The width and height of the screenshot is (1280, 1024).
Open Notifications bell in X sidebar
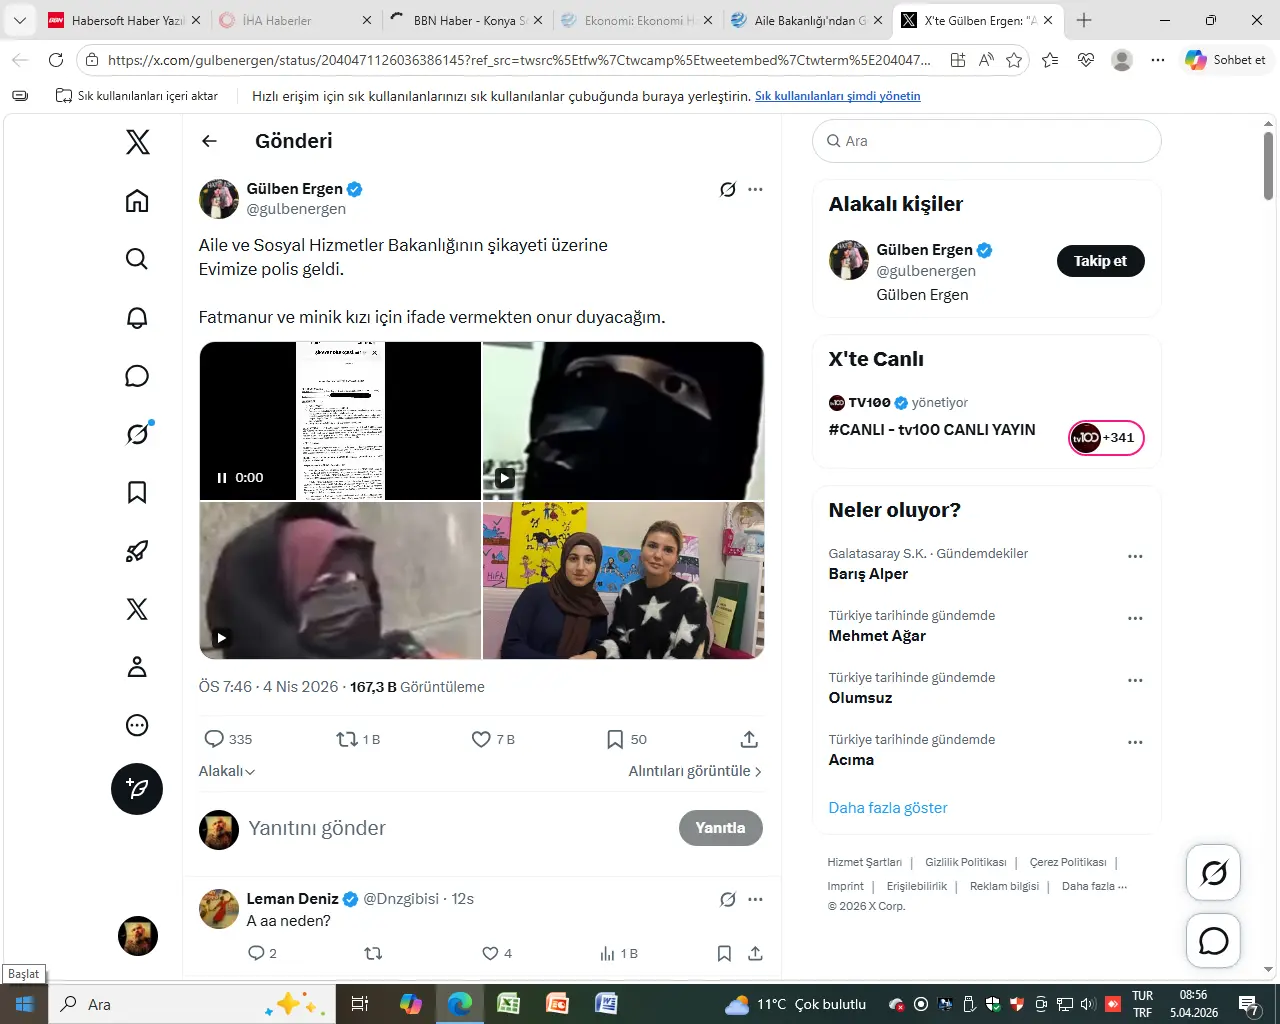[x=137, y=318]
